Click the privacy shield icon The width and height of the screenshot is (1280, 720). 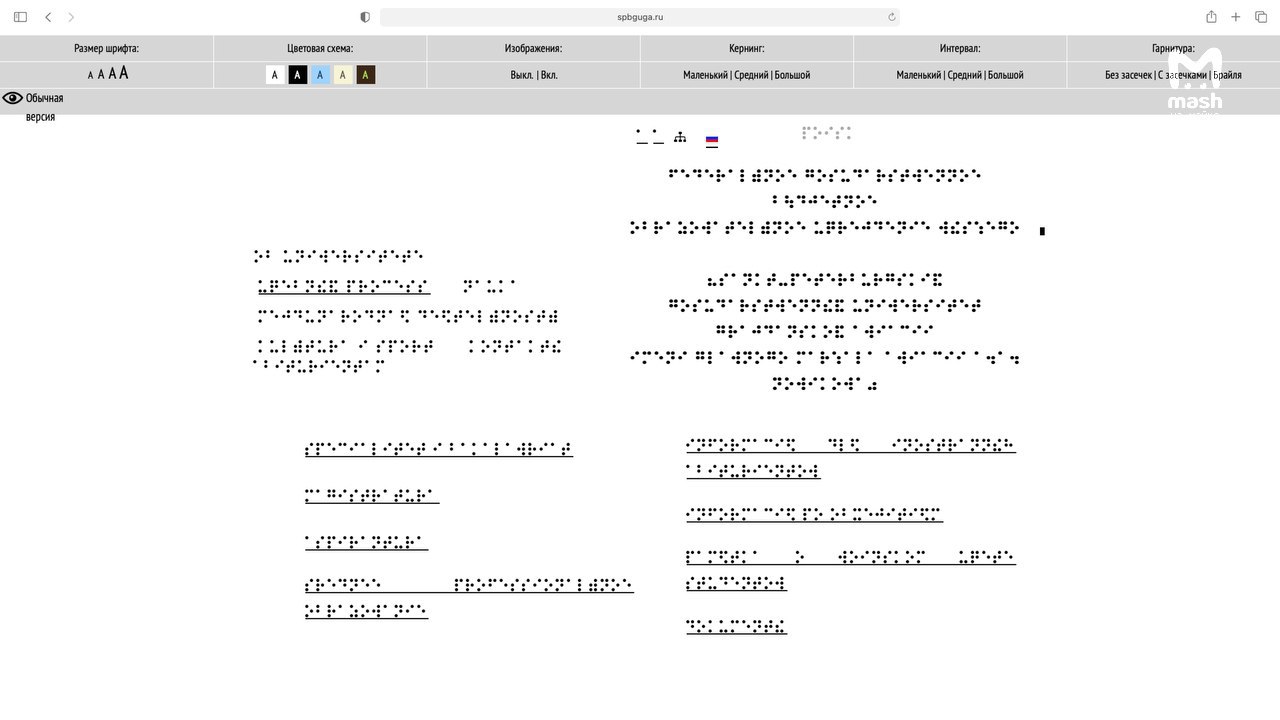(x=365, y=17)
